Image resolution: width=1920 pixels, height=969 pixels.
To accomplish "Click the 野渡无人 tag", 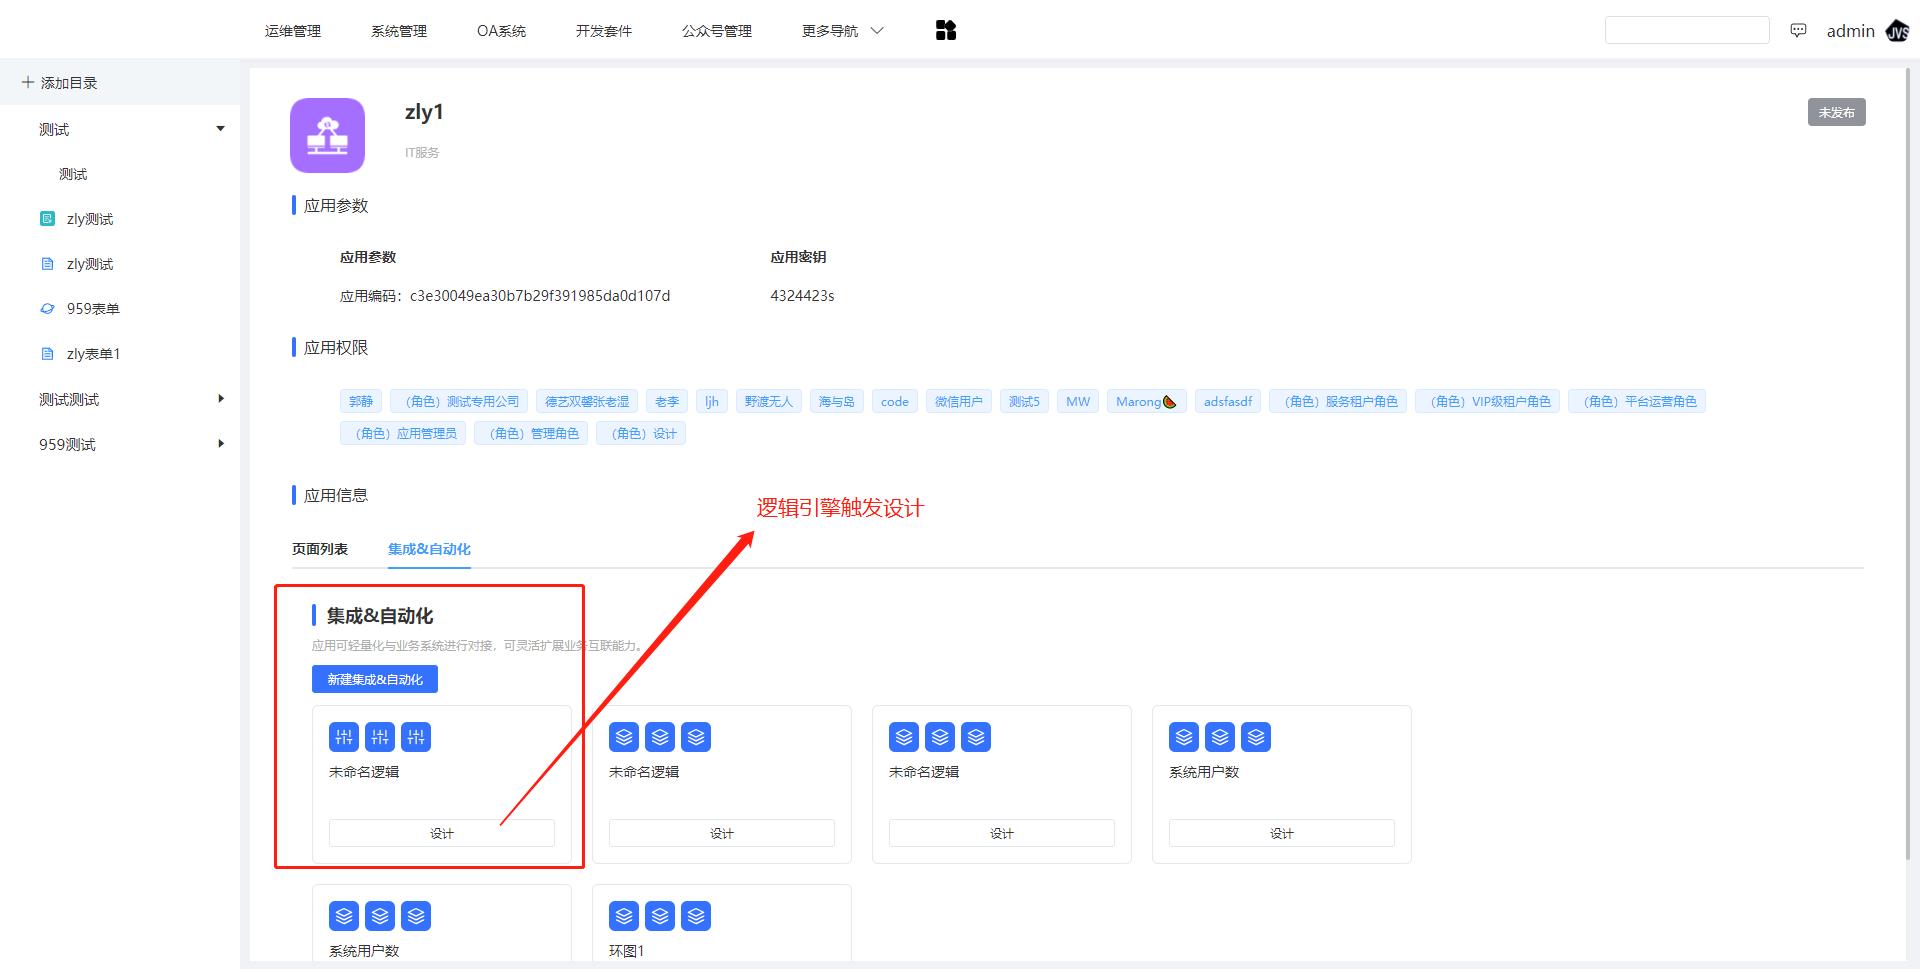I will coord(769,402).
